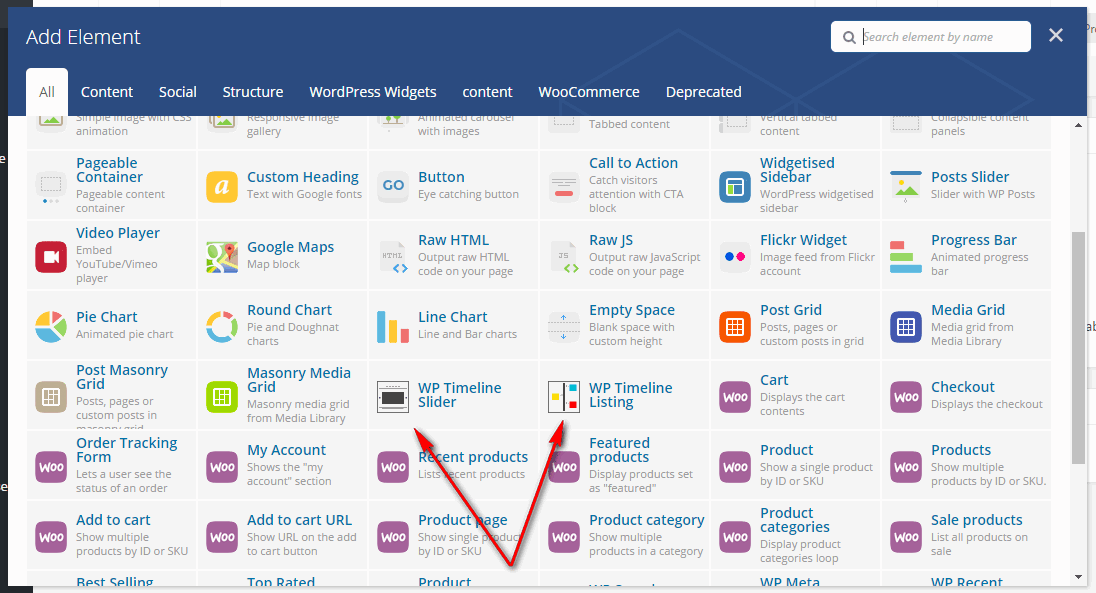Select the Post Grid orange icon
This screenshot has width=1096, height=593.
pos(735,326)
